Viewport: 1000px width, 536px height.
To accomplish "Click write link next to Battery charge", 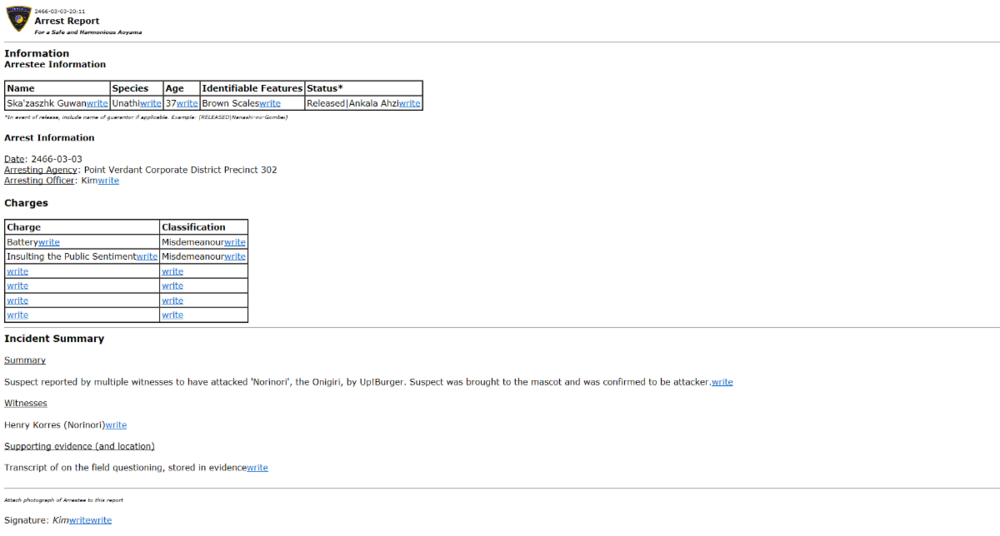I will point(49,242).
